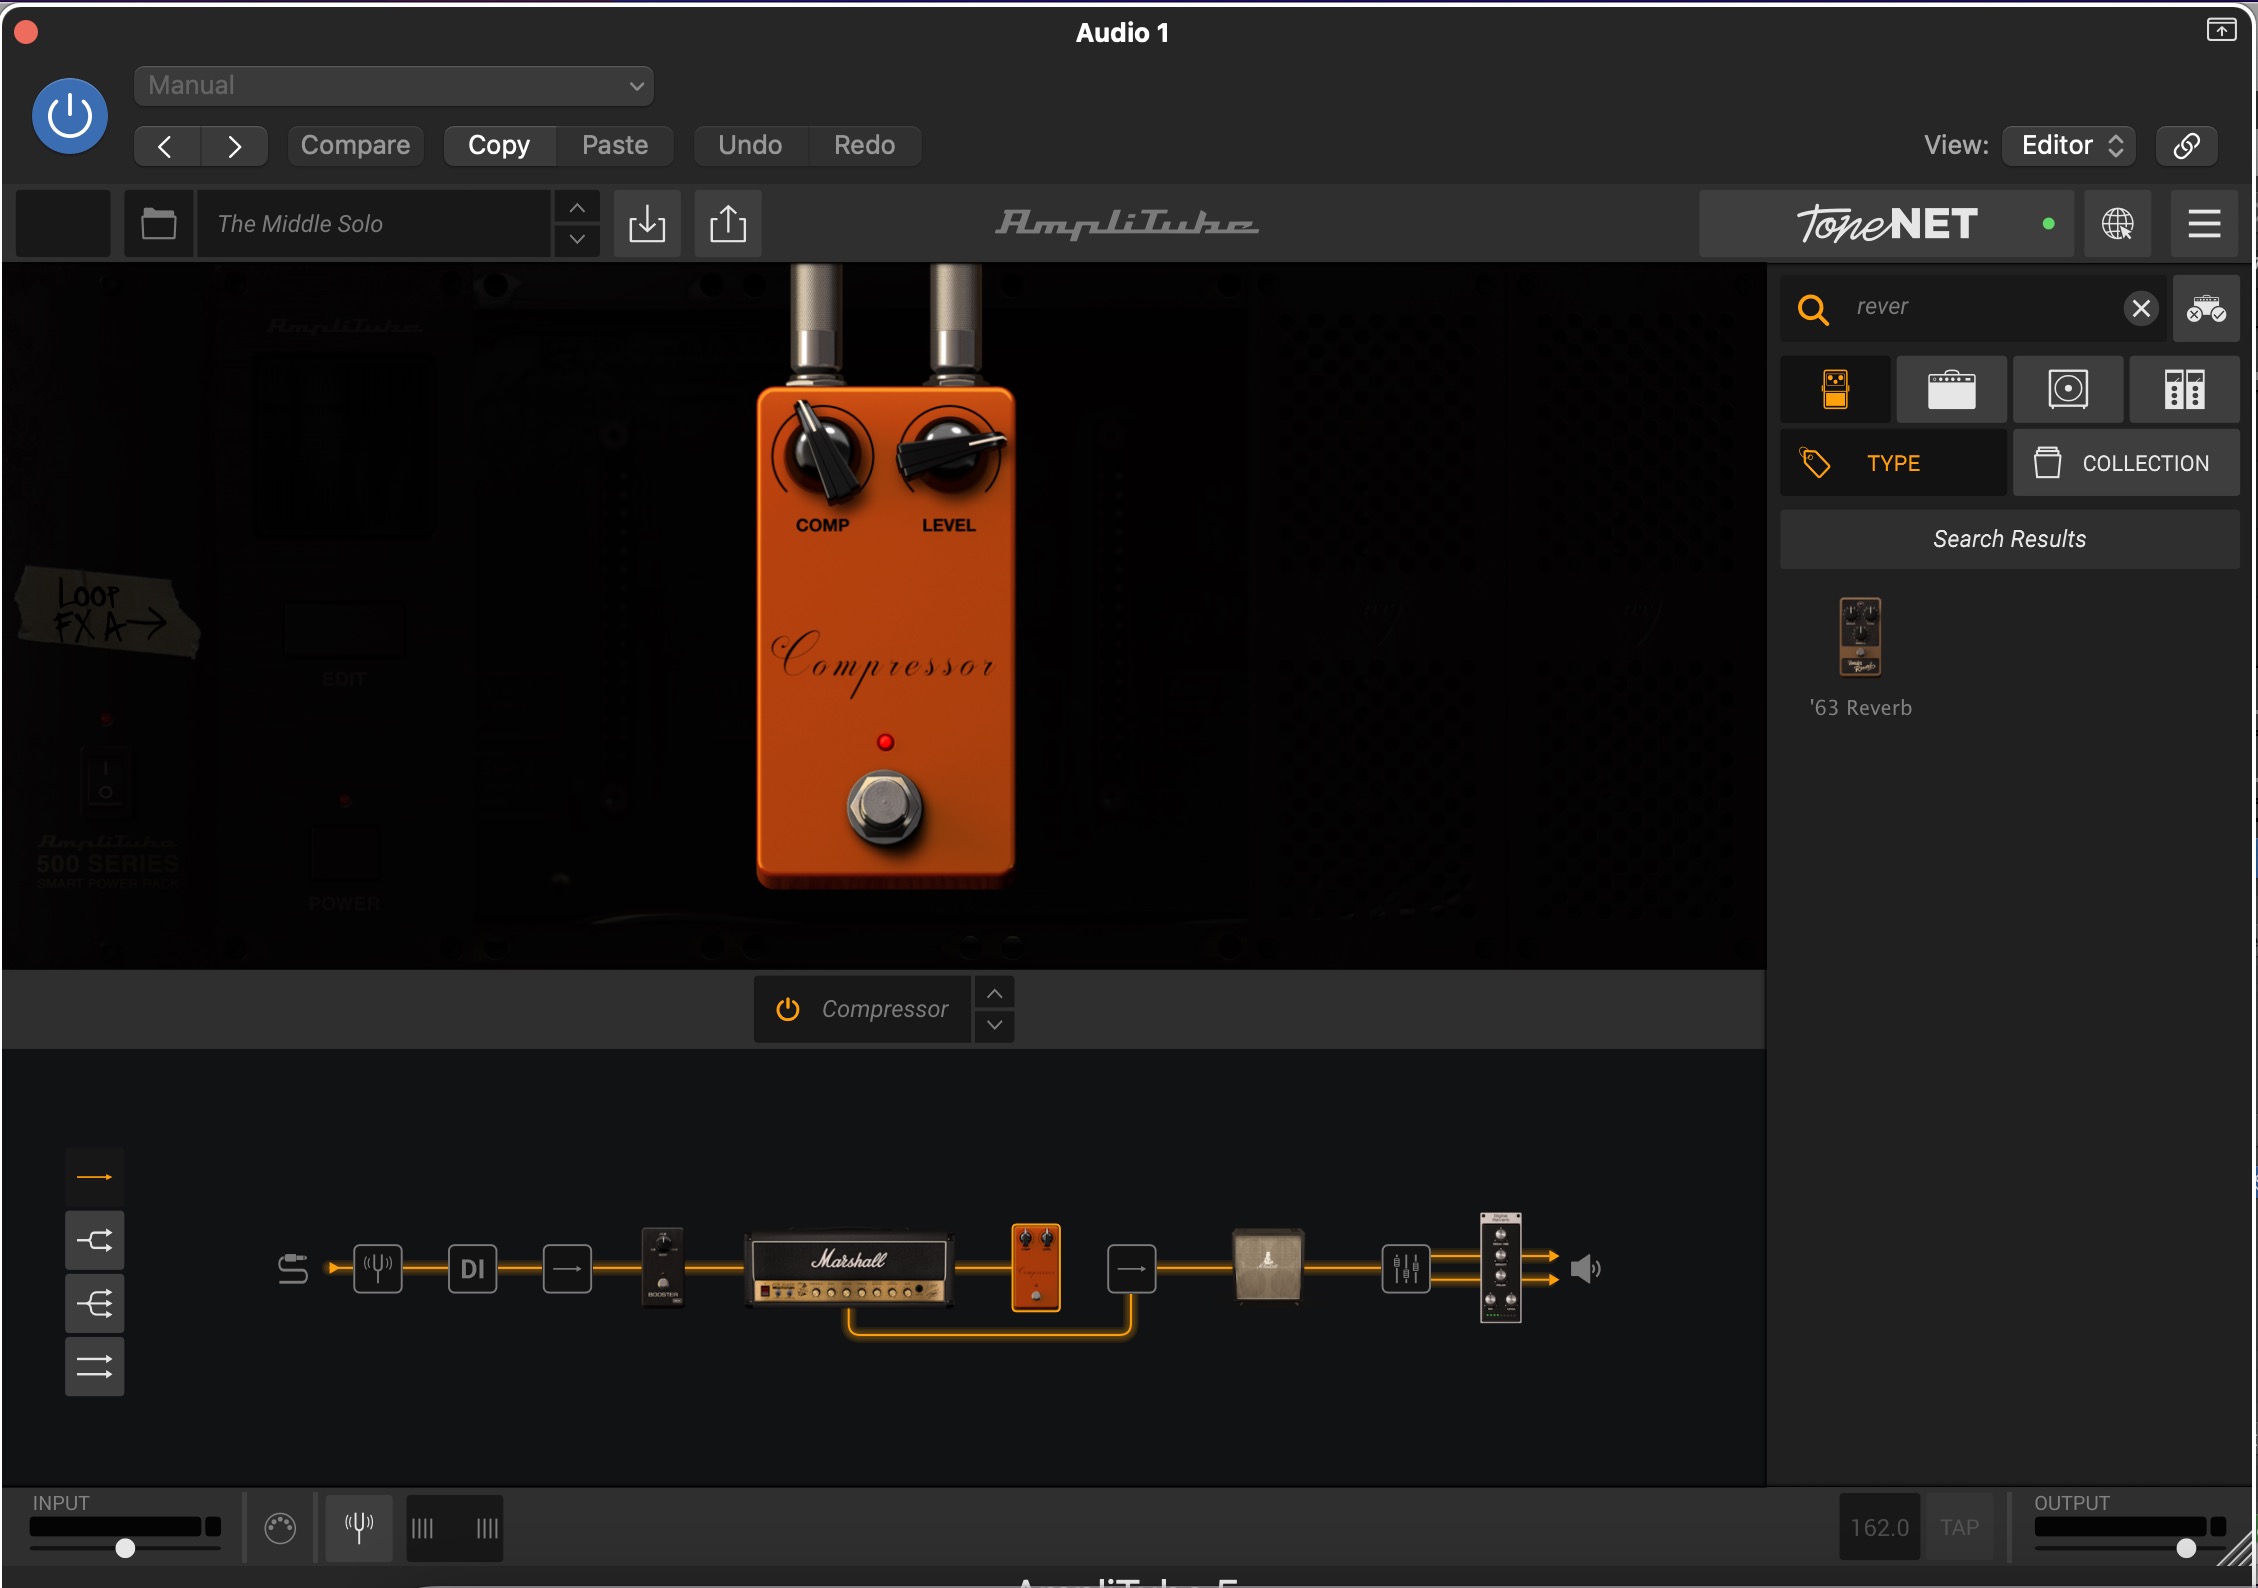Screen dimensions: 2258x1588
Task: Open the preset browser folder icon
Action: (158, 224)
